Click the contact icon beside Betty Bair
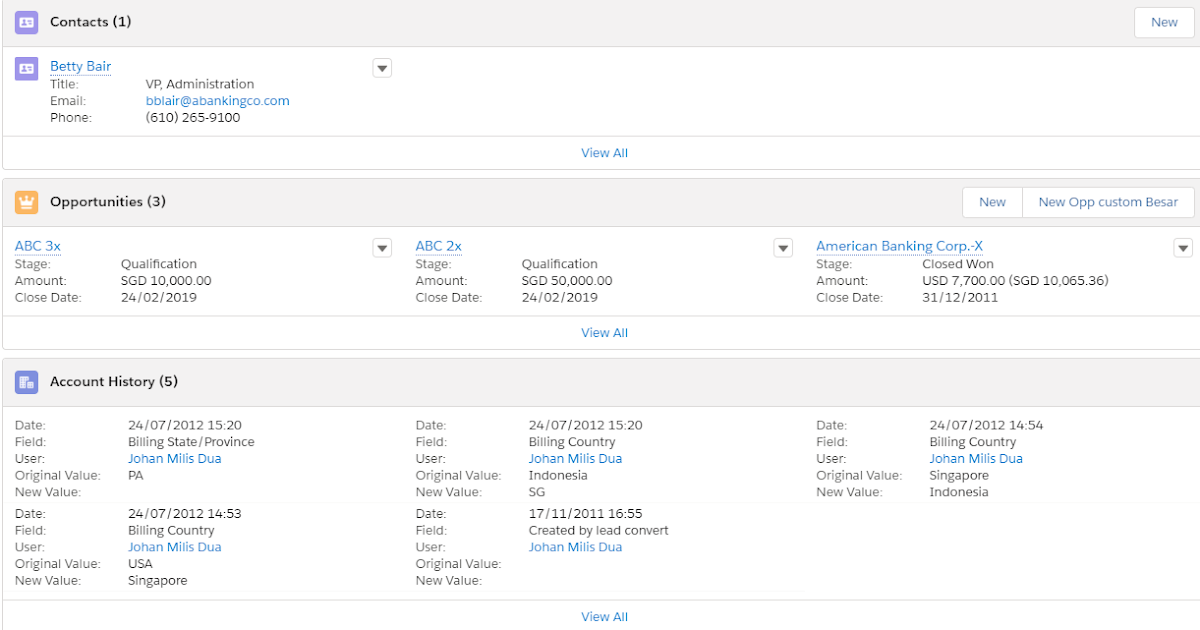The height and width of the screenshot is (630, 1200). coord(26,66)
